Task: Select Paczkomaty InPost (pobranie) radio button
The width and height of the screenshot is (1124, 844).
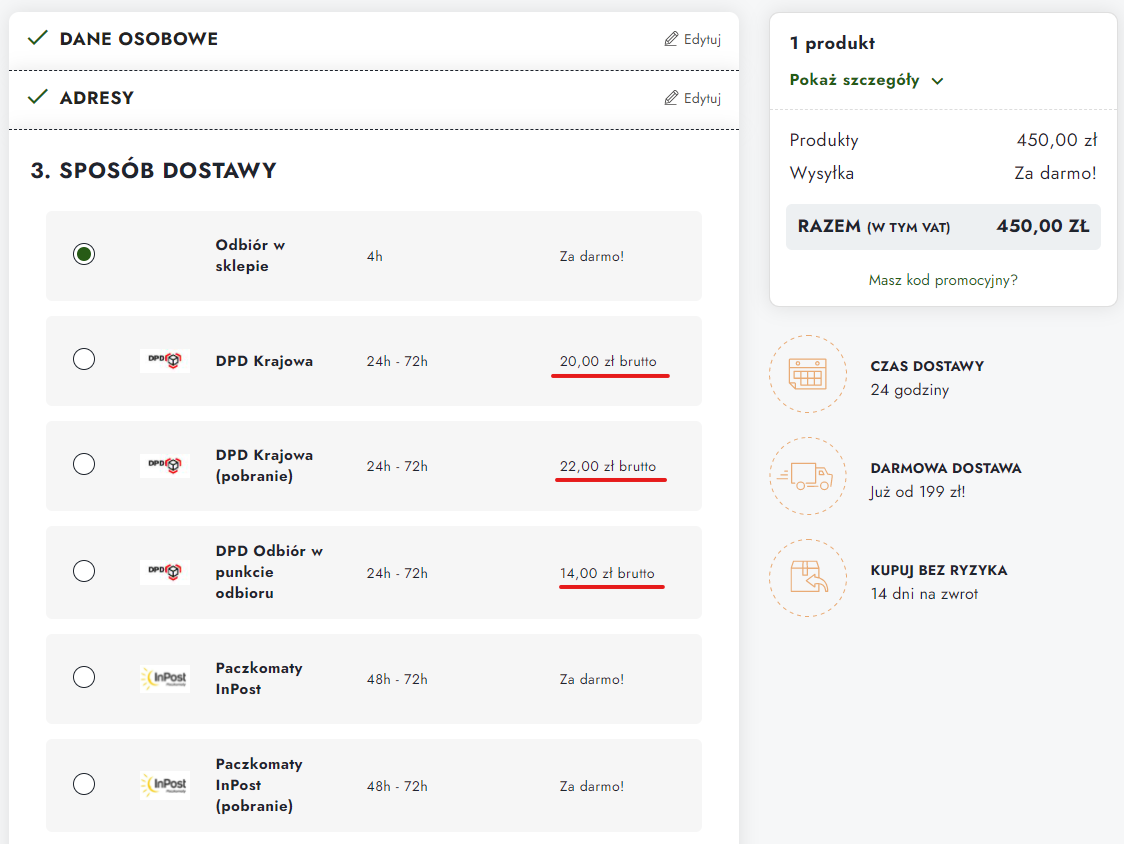Action: point(84,783)
